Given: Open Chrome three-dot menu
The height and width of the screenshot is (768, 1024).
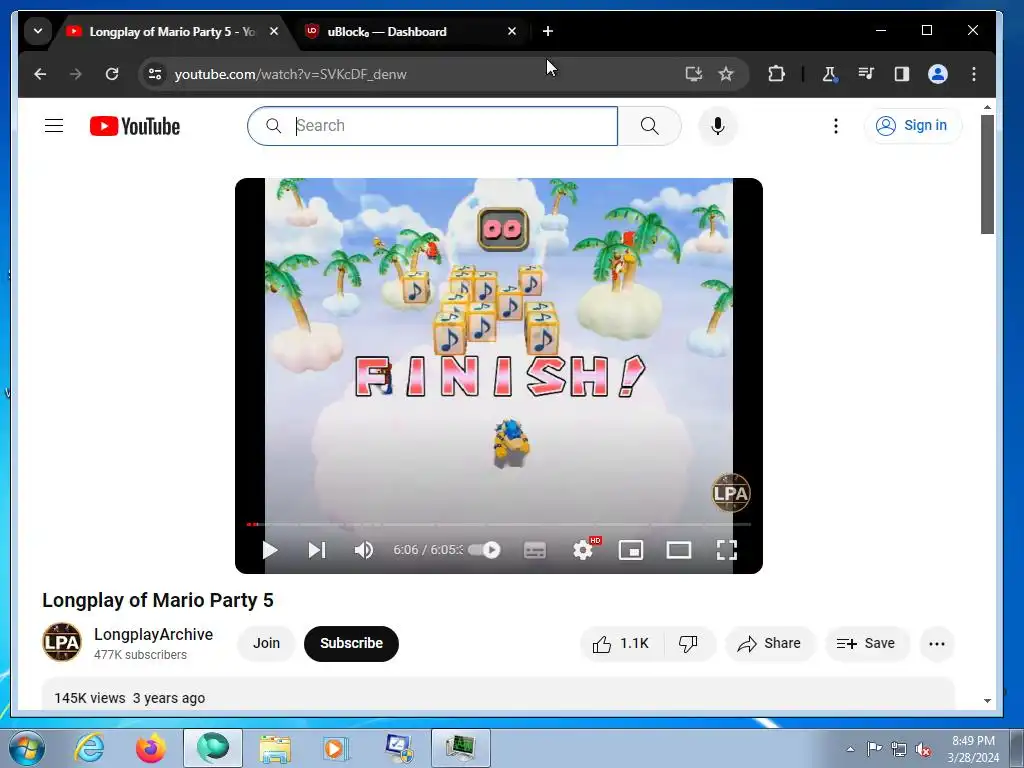Looking at the screenshot, I should [974, 74].
